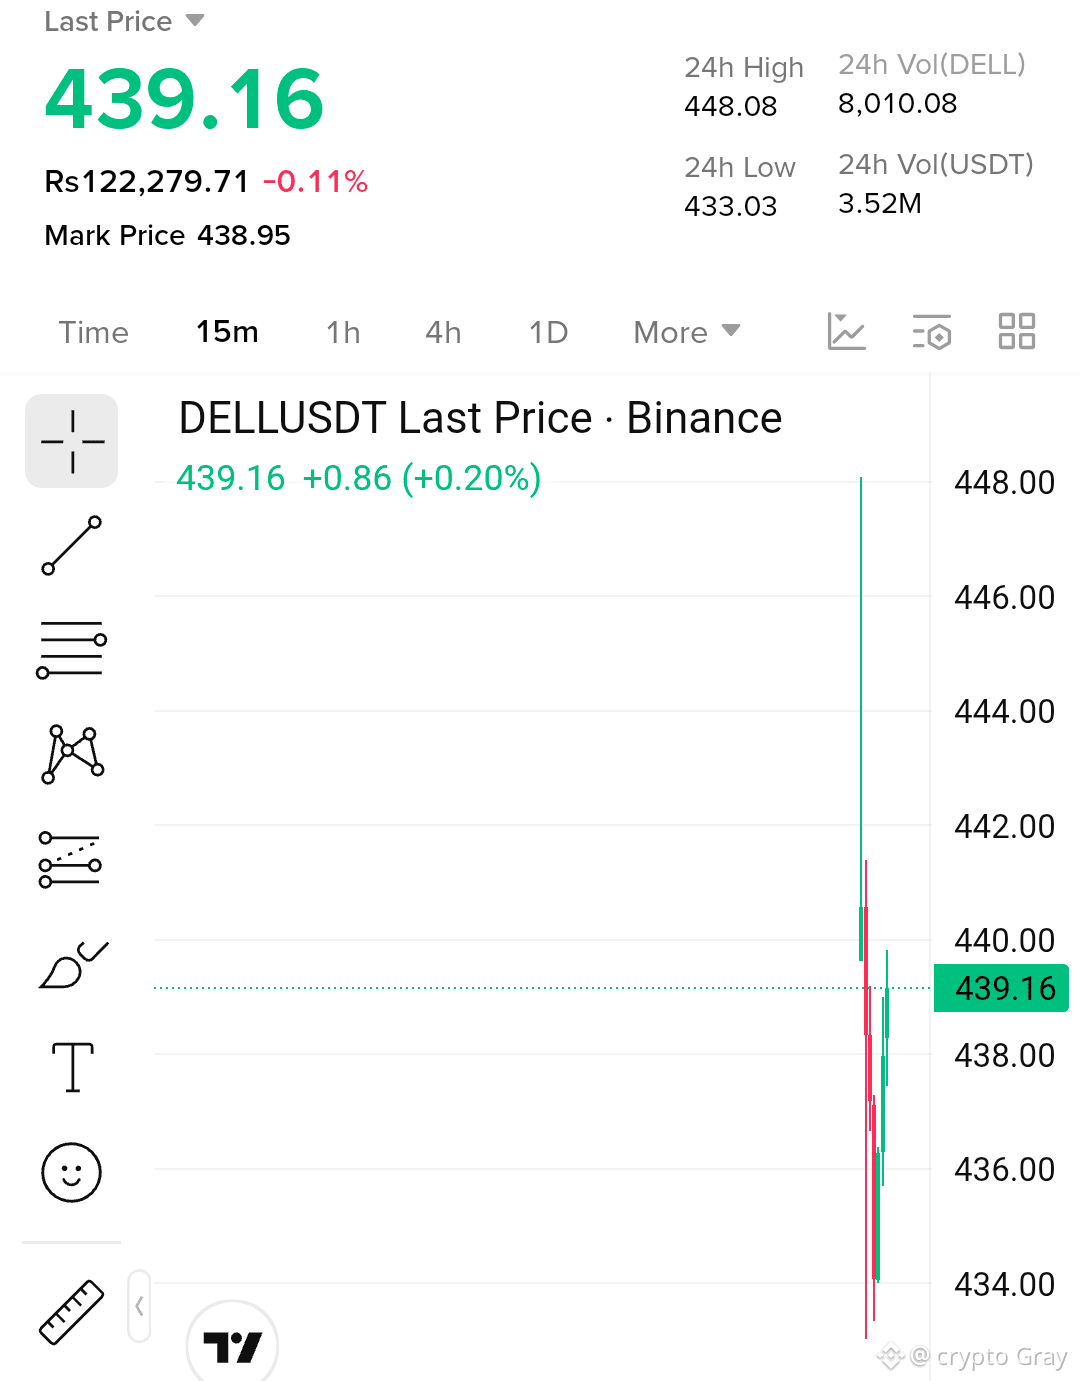Choose the horizontal lines Fibonacci tool
This screenshot has height=1381, width=1080.
point(72,649)
